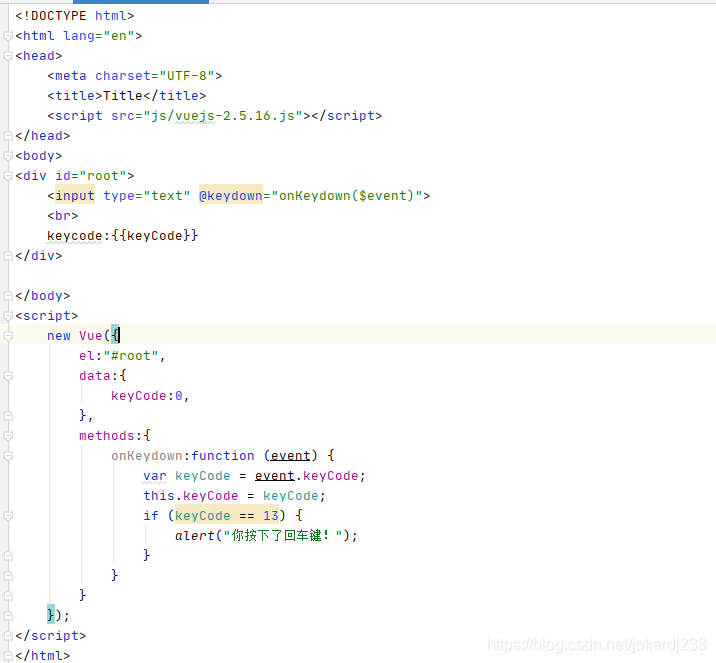This screenshot has width=716, height=663.
Task: Click the function keyword
Action: pos(223,456)
